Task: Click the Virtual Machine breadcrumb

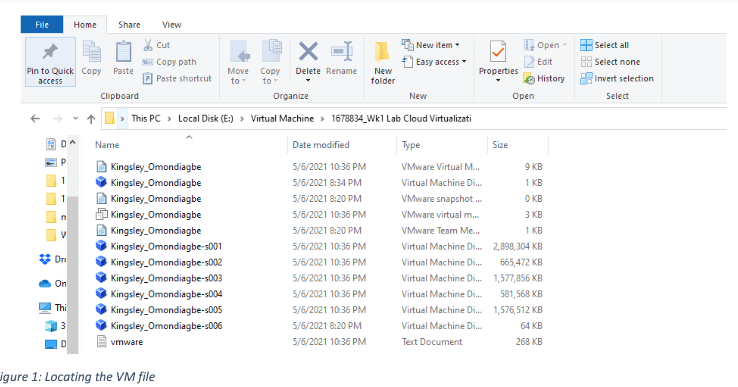Action: [282, 119]
